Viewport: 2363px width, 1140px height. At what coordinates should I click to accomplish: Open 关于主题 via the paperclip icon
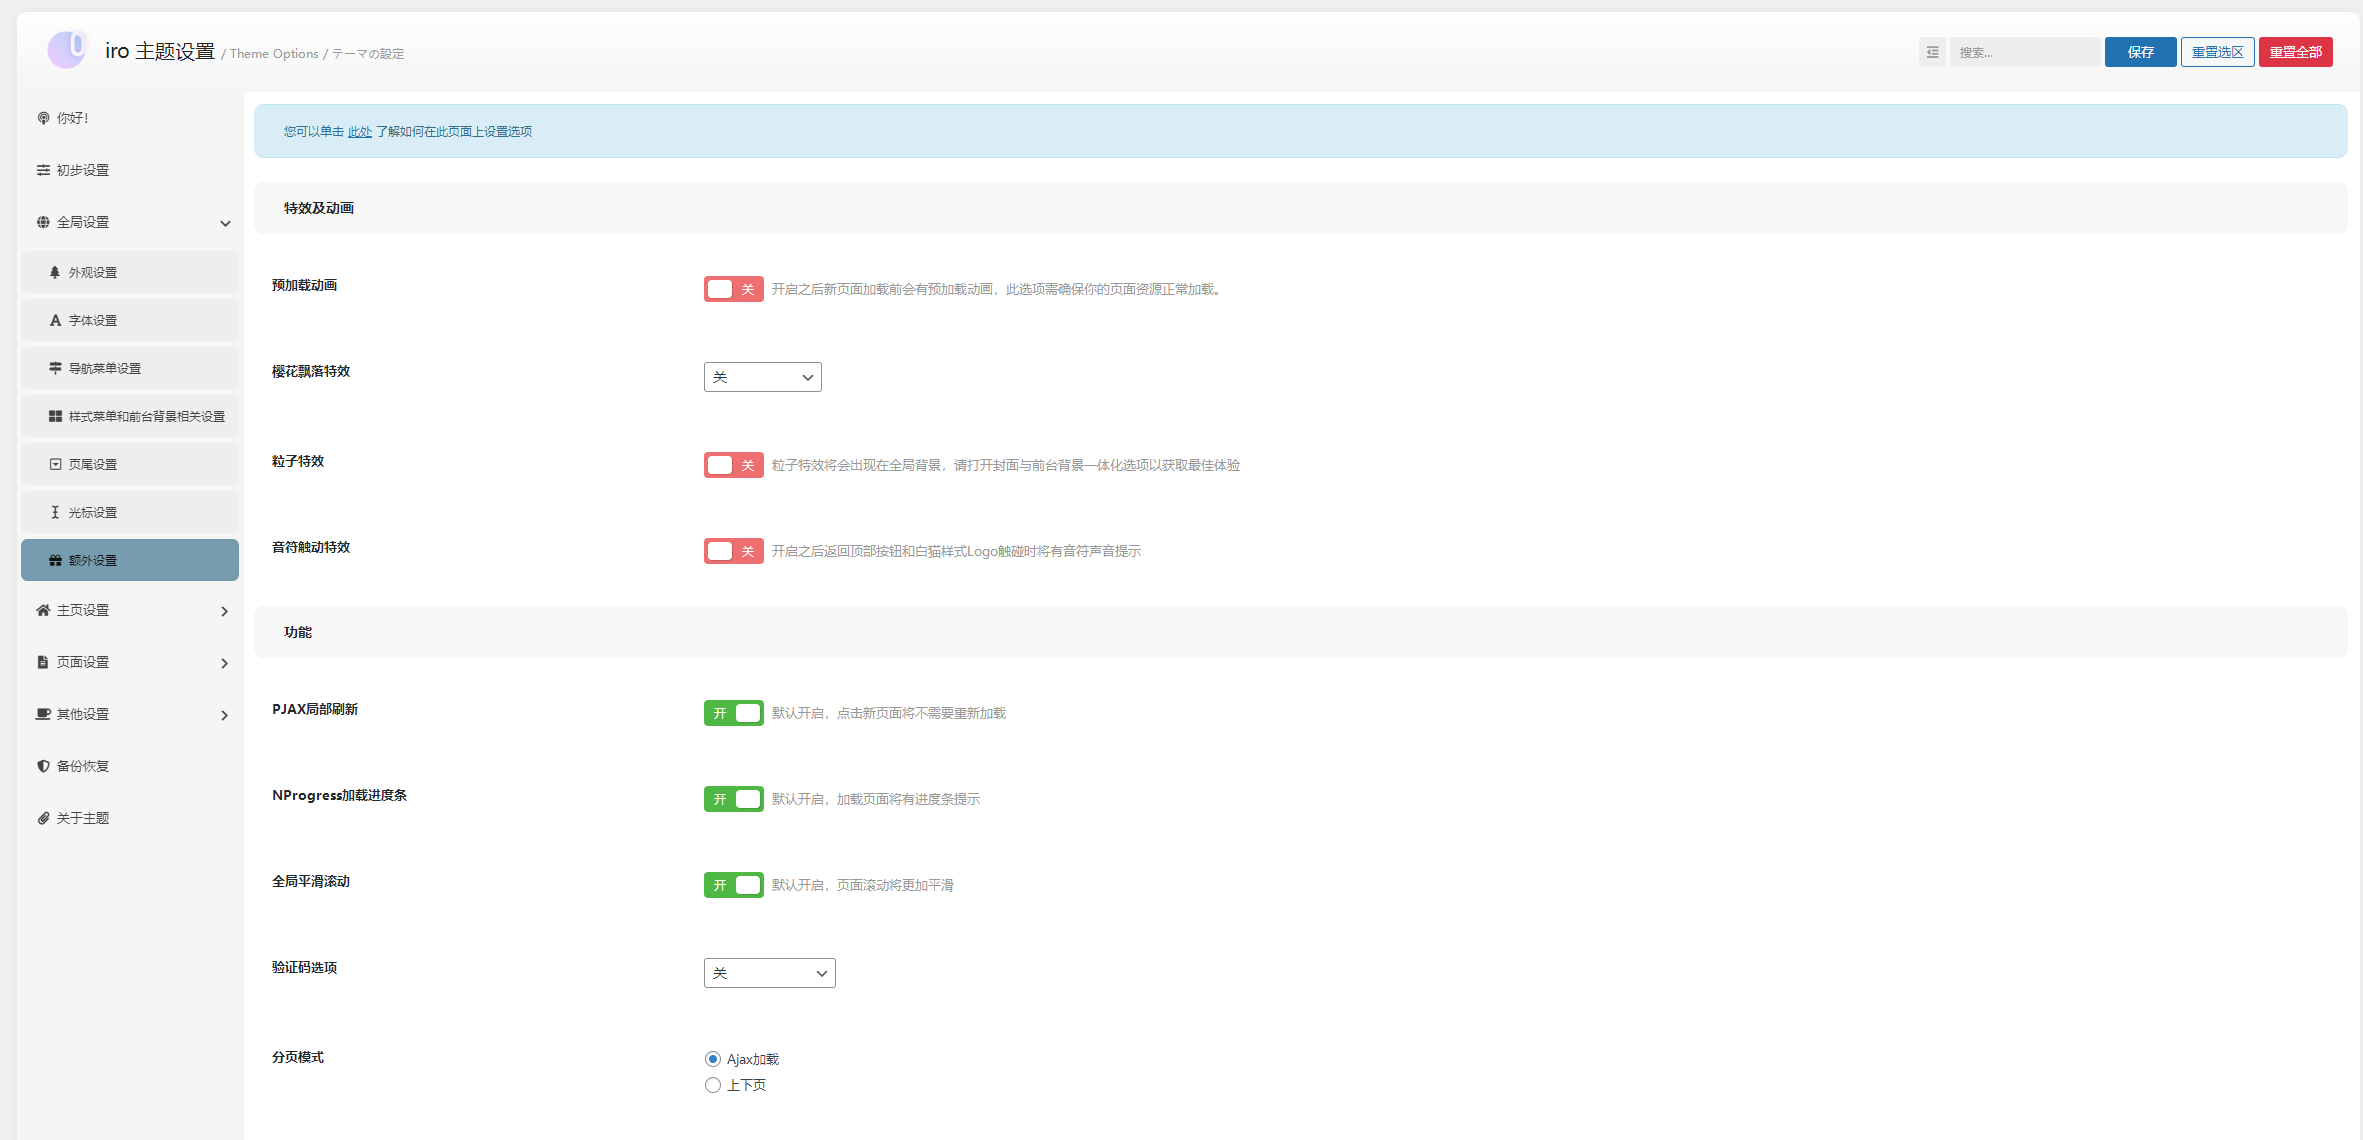point(43,818)
